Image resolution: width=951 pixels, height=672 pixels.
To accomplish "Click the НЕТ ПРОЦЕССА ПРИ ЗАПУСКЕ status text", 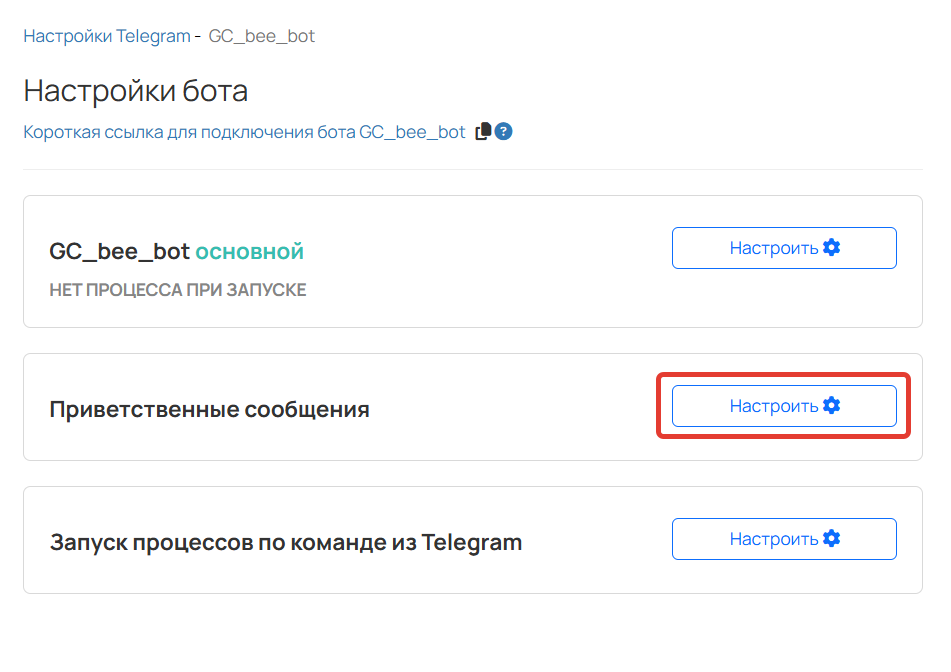I will [178, 290].
